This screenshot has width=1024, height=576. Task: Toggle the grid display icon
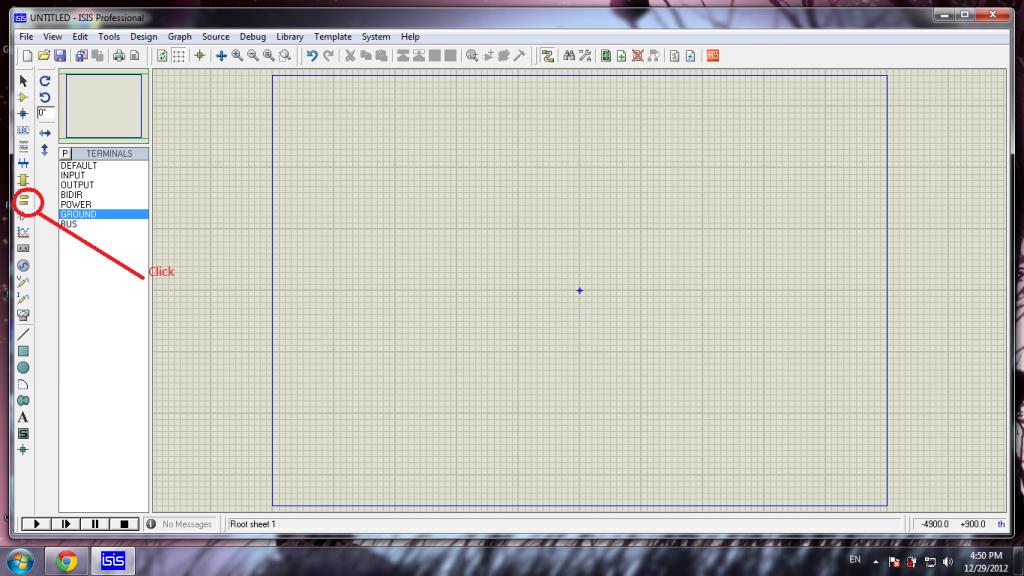coord(178,56)
